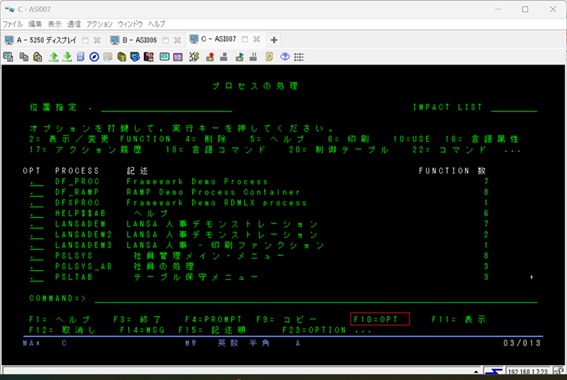
Task: Open the ファイル menu
Action: pos(13,24)
